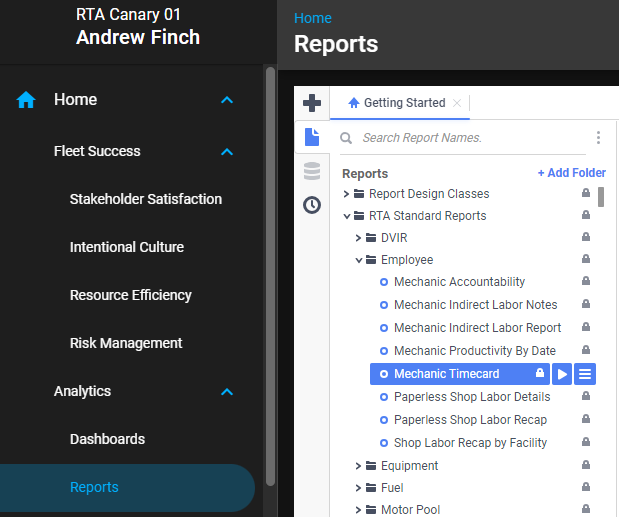619x517 pixels.
Task: Expand the Equipment folder
Action: pos(359,466)
